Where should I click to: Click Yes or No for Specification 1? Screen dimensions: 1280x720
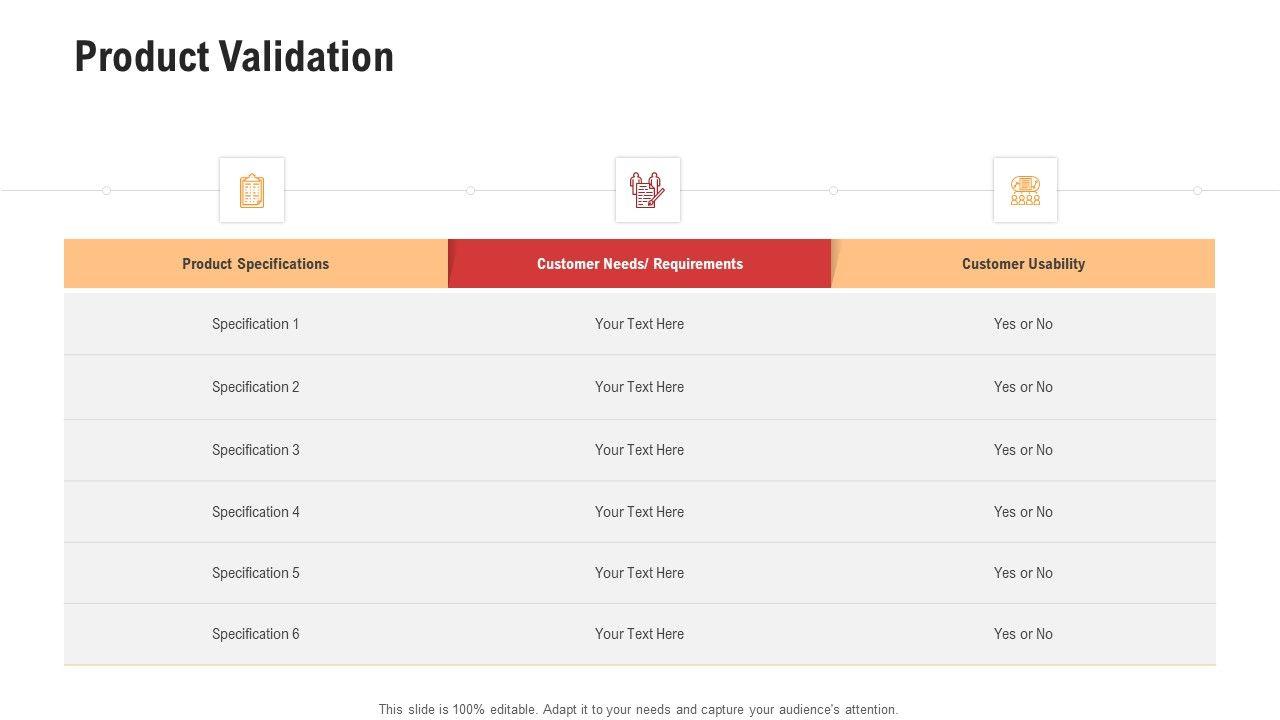tap(1023, 324)
